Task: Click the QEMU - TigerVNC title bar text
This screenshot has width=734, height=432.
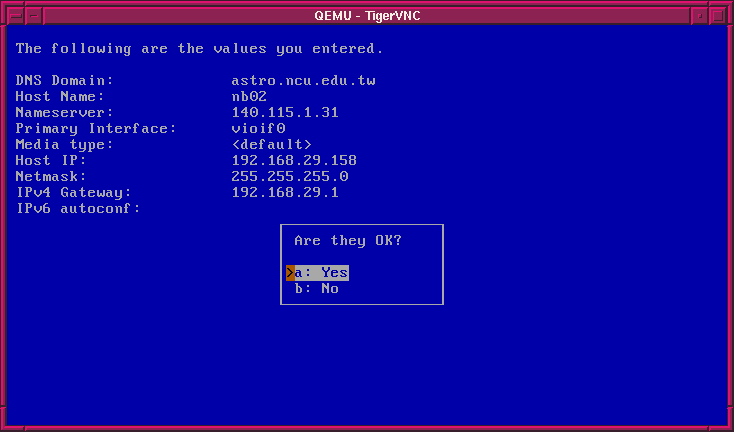Action: (366, 16)
